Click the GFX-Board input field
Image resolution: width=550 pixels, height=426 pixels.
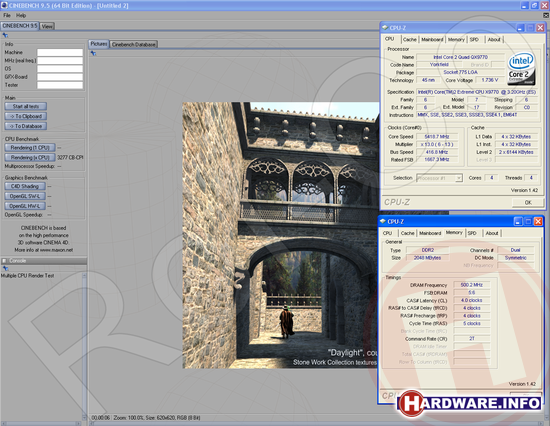click(x=60, y=77)
